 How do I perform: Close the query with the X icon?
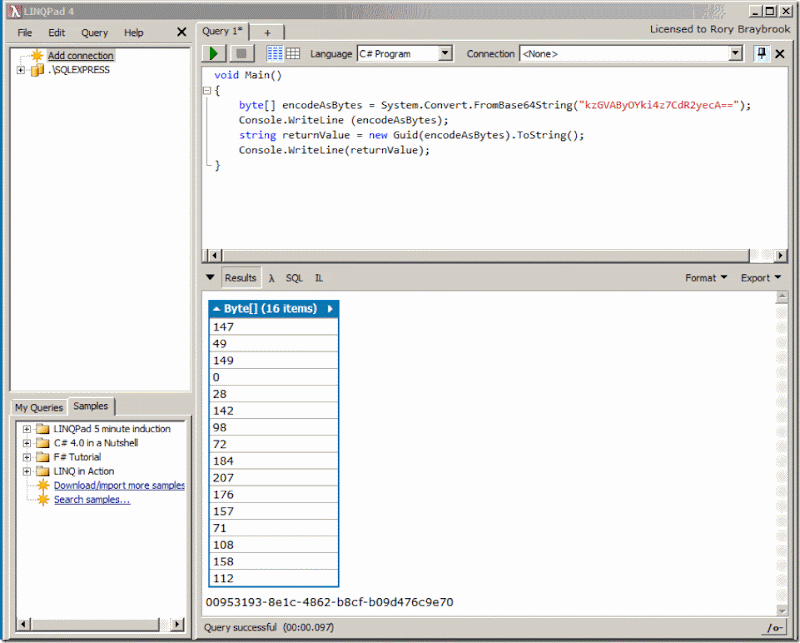[780, 54]
